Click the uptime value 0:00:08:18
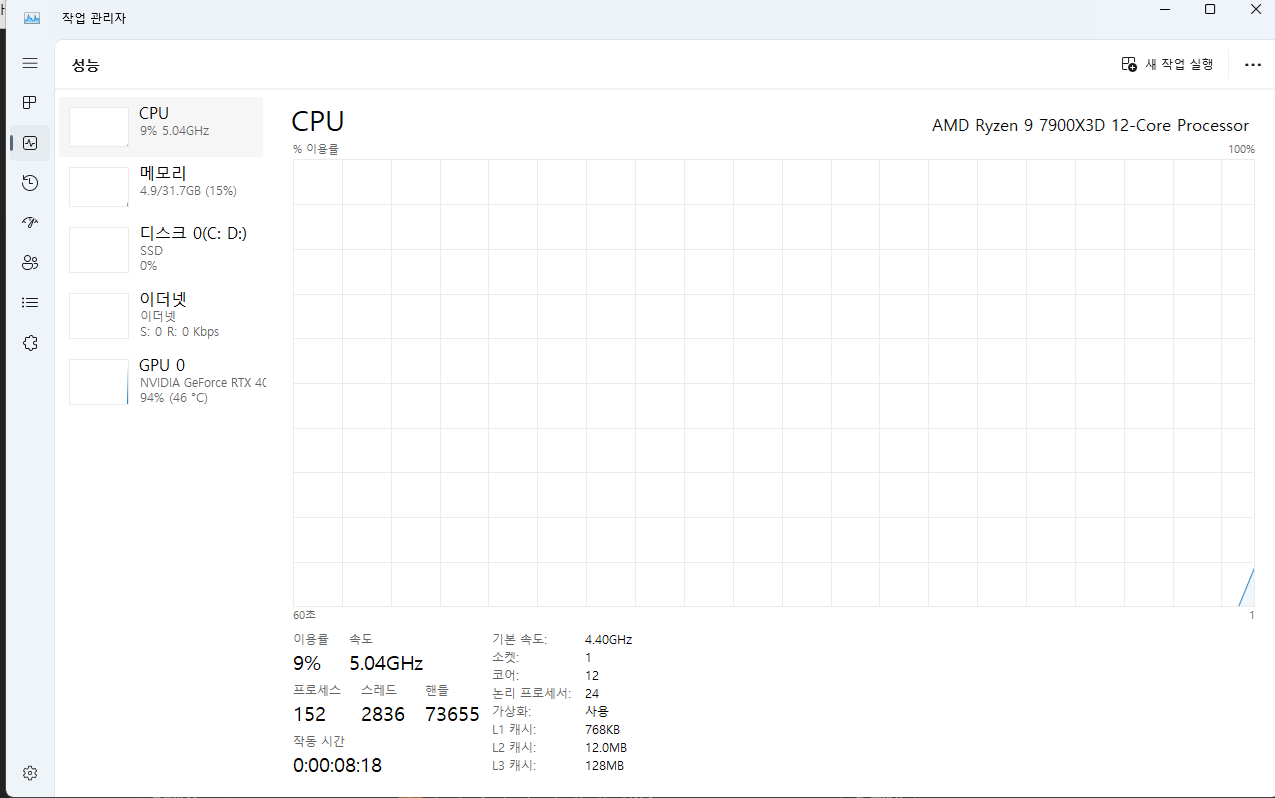Viewport: 1275px width, 798px height. [x=337, y=765]
